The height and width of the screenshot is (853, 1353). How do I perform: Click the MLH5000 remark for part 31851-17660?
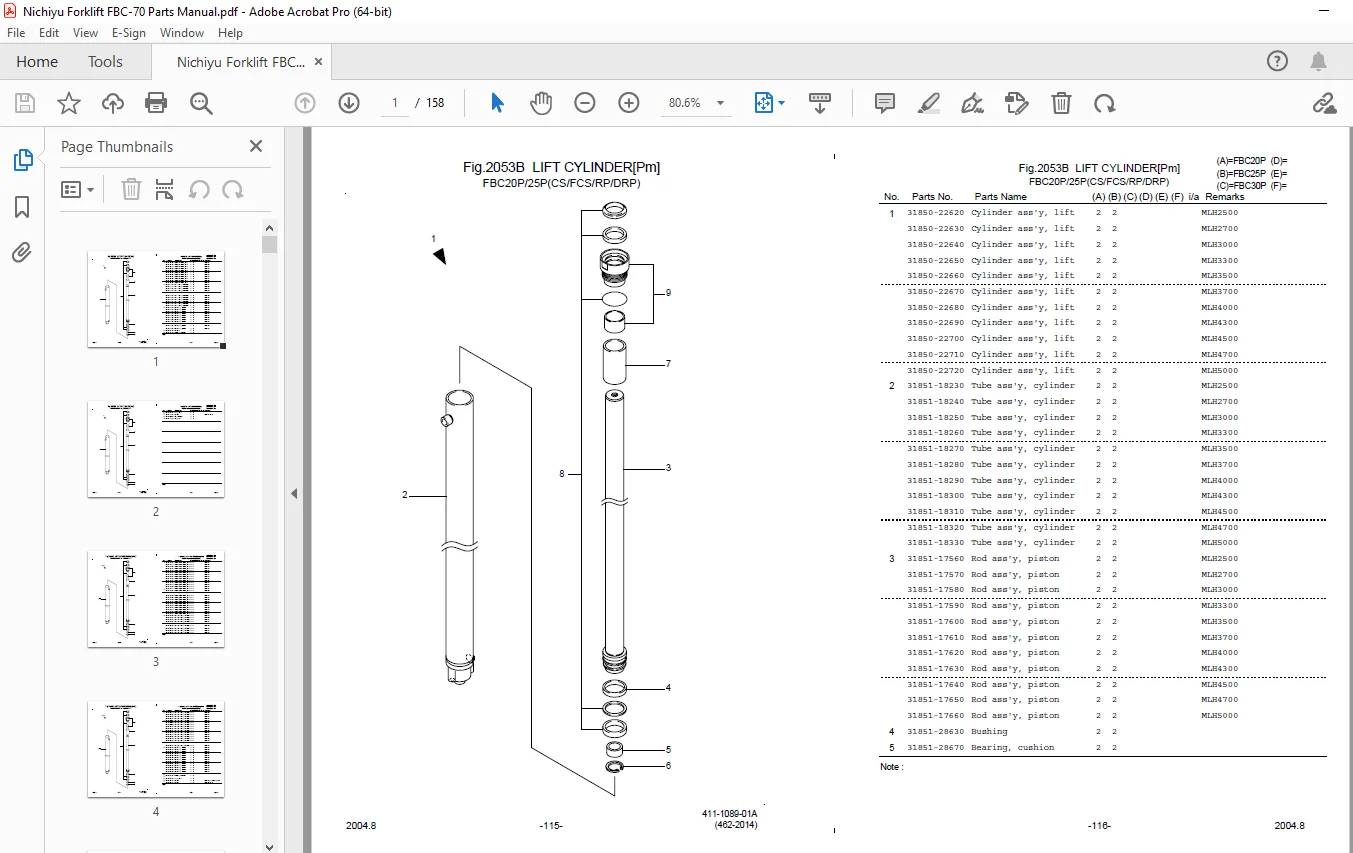[1219, 716]
